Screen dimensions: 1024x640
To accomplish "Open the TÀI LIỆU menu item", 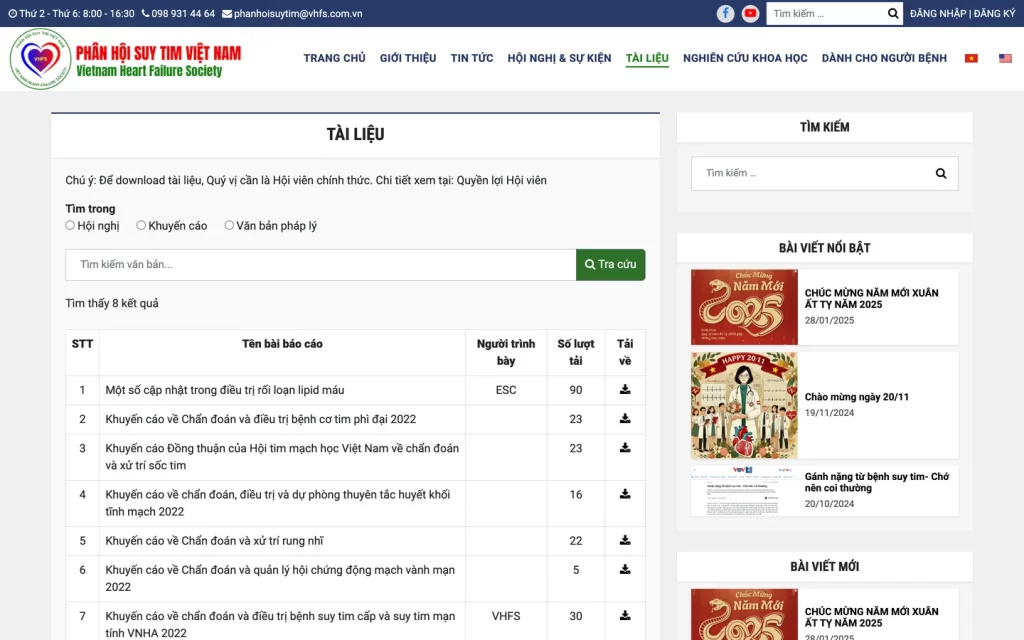I will pos(647,58).
